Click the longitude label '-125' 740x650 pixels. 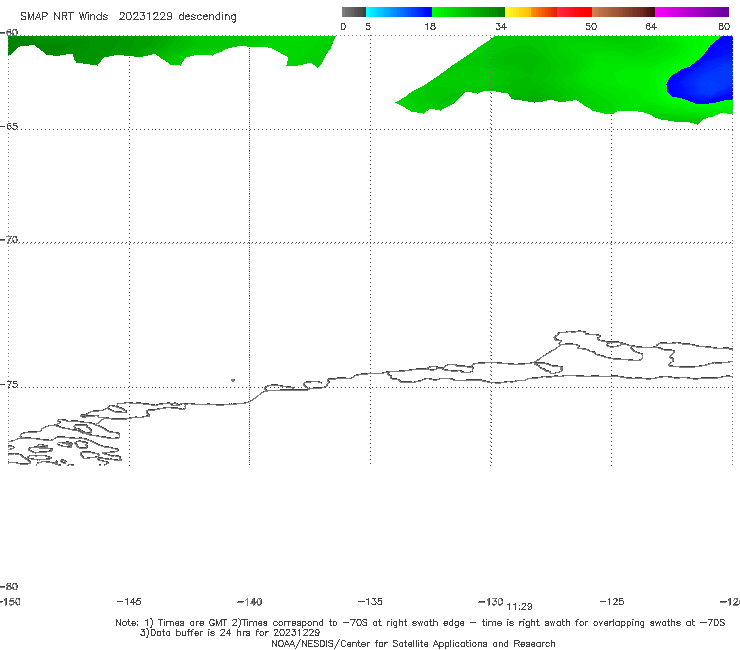(612, 602)
